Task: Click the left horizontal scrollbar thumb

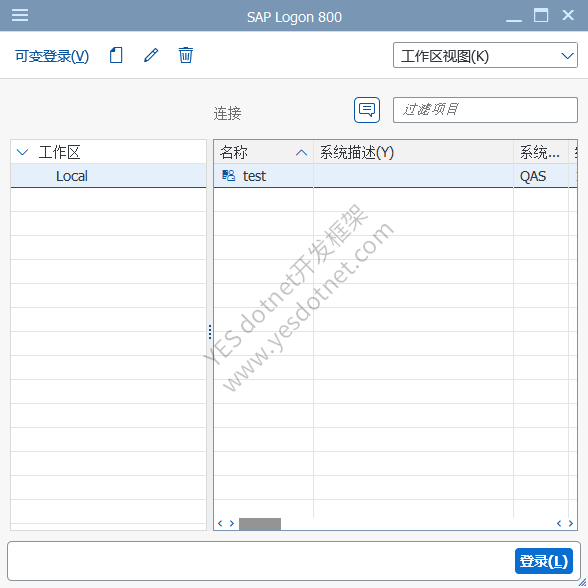Action: coord(260,524)
